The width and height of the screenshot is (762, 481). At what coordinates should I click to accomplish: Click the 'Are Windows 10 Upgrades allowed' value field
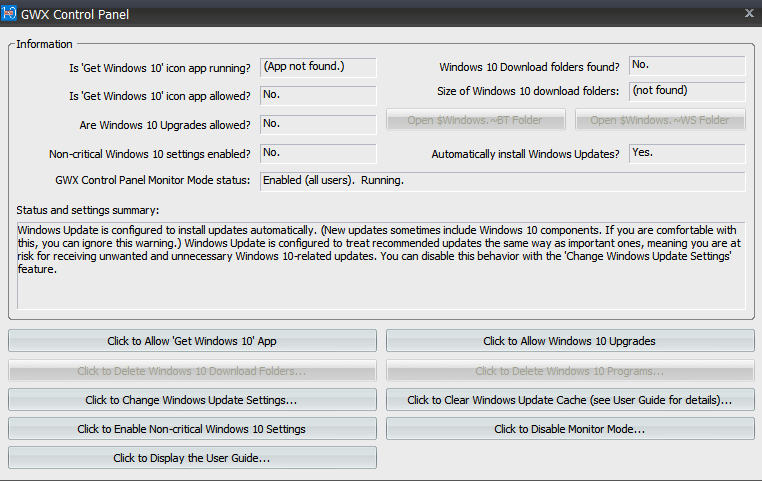pos(318,125)
